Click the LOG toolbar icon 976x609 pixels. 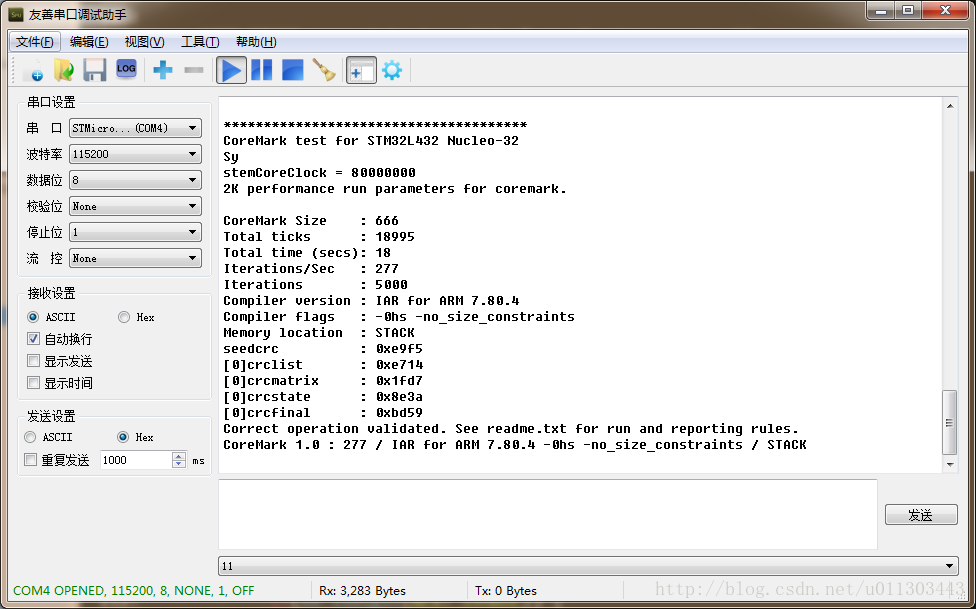click(126, 69)
